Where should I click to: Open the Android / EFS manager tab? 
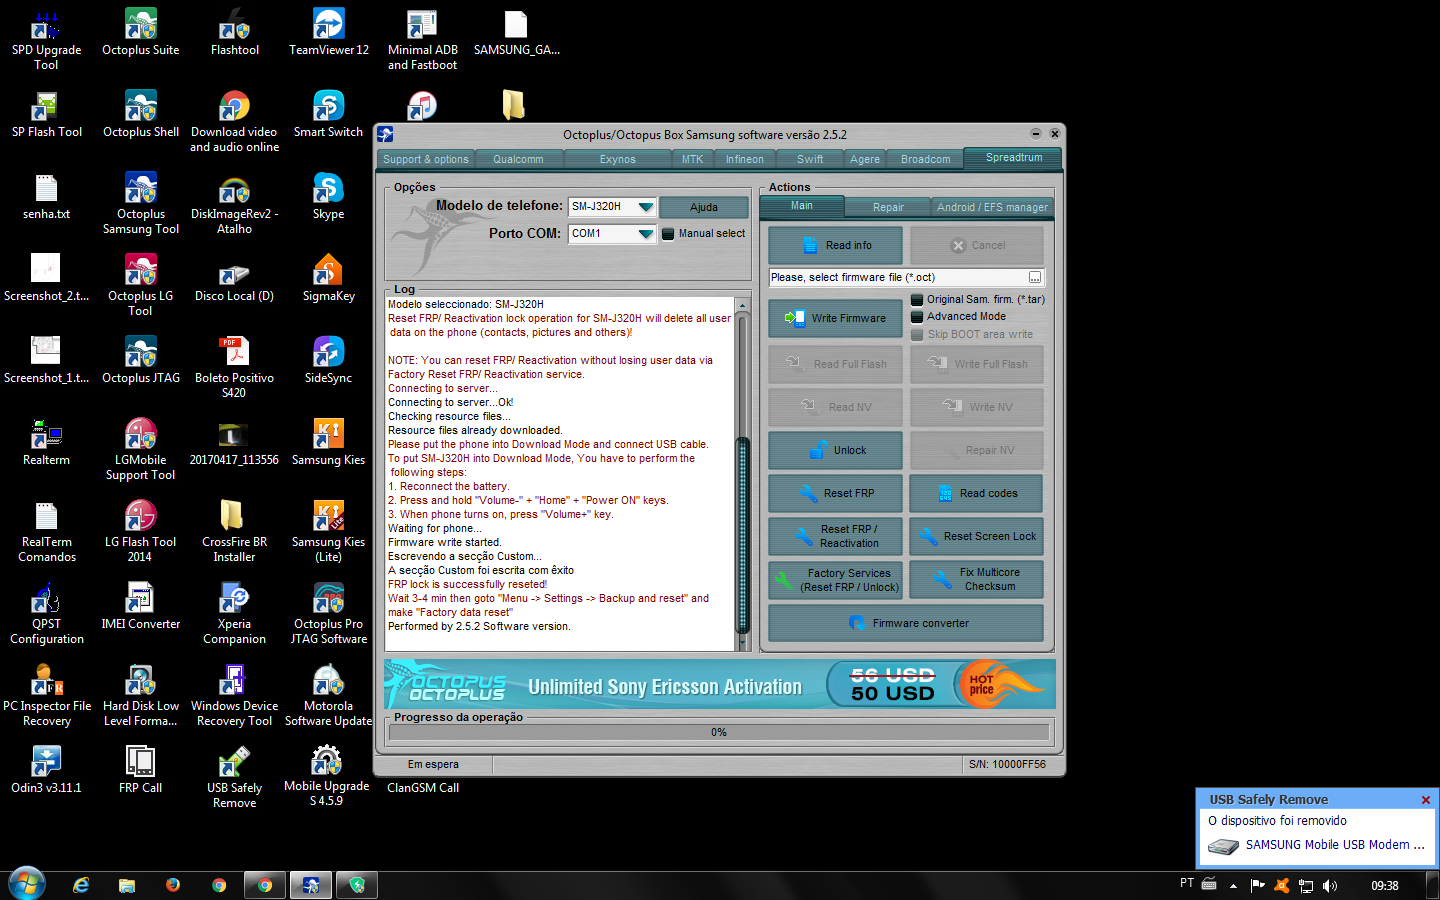coord(992,207)
